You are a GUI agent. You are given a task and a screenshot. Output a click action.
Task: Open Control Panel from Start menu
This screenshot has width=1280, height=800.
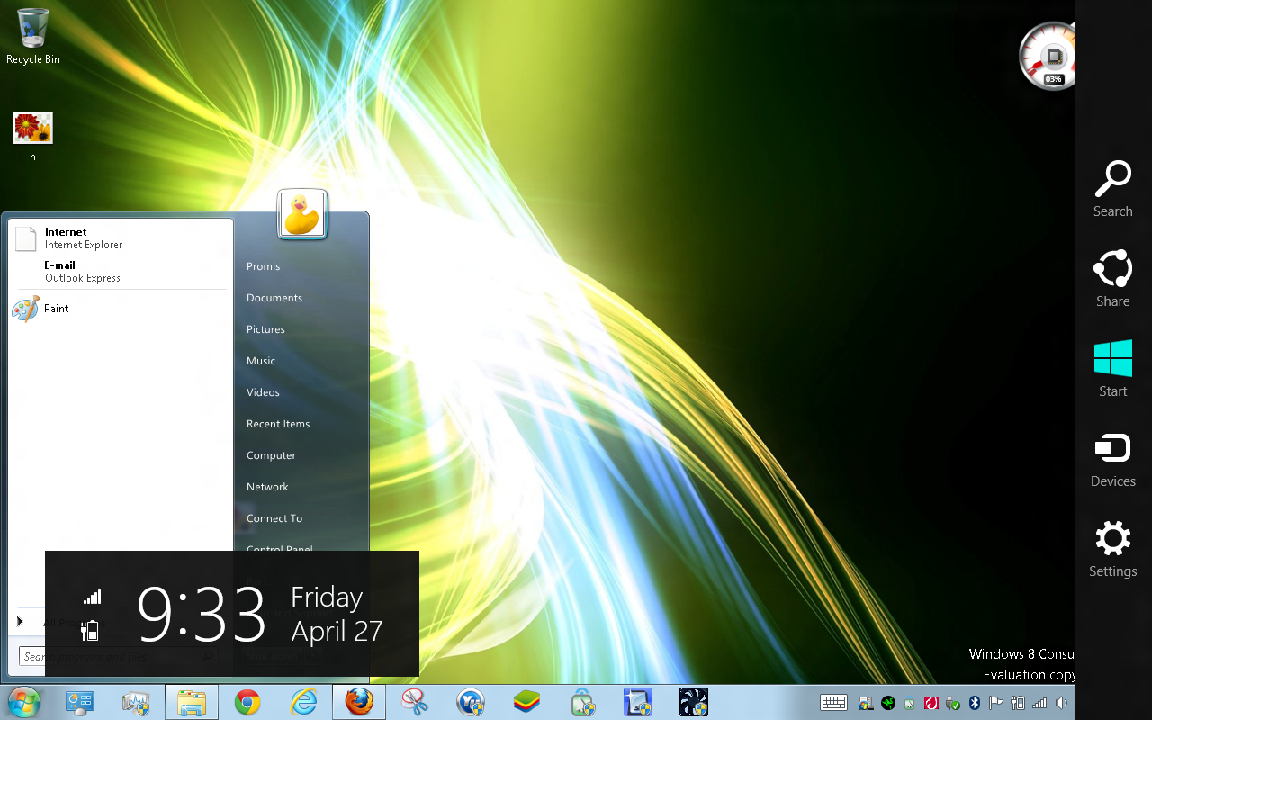[x=279, y=548]
